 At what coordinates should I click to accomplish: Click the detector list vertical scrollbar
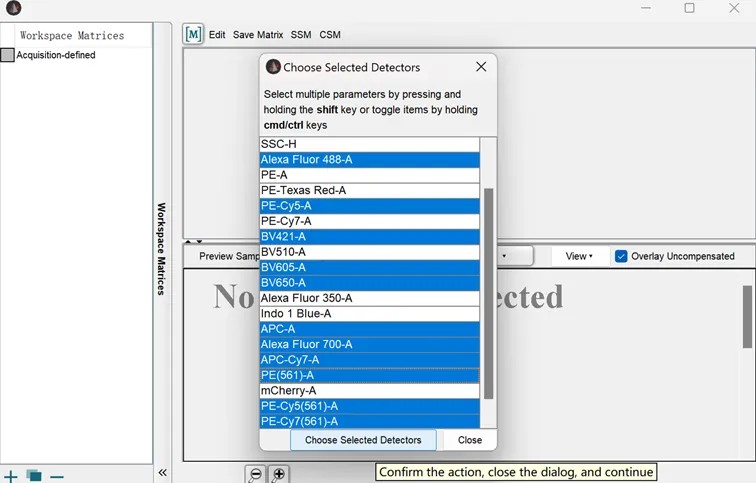coord(488,290)
